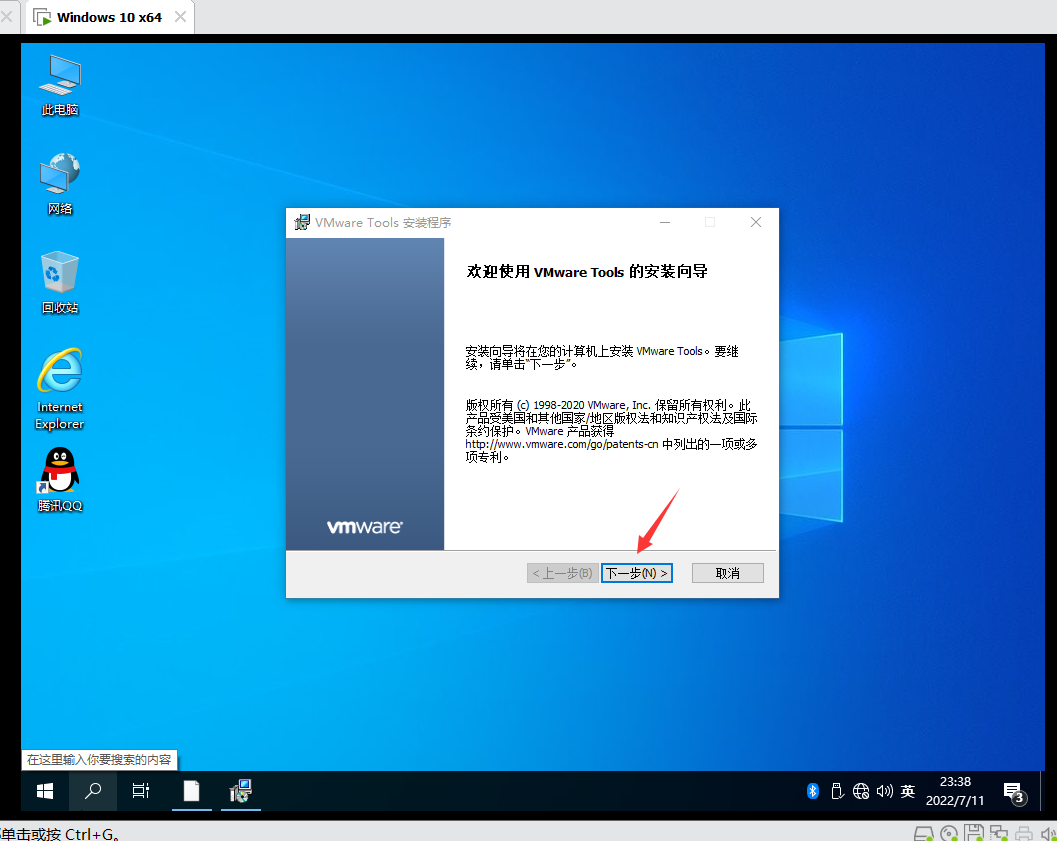Screen dimensions: 1057x841
Task: Select the Internet Explorer desktop icon
Action: coord(60,389)
